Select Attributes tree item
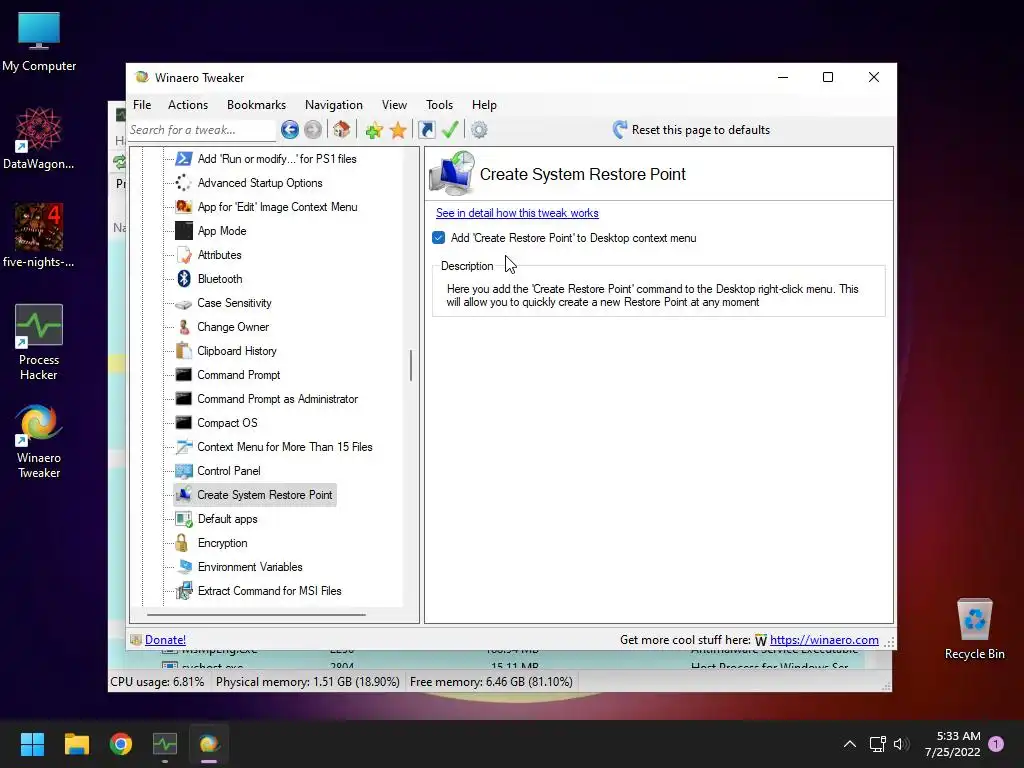 pos(219,255)
